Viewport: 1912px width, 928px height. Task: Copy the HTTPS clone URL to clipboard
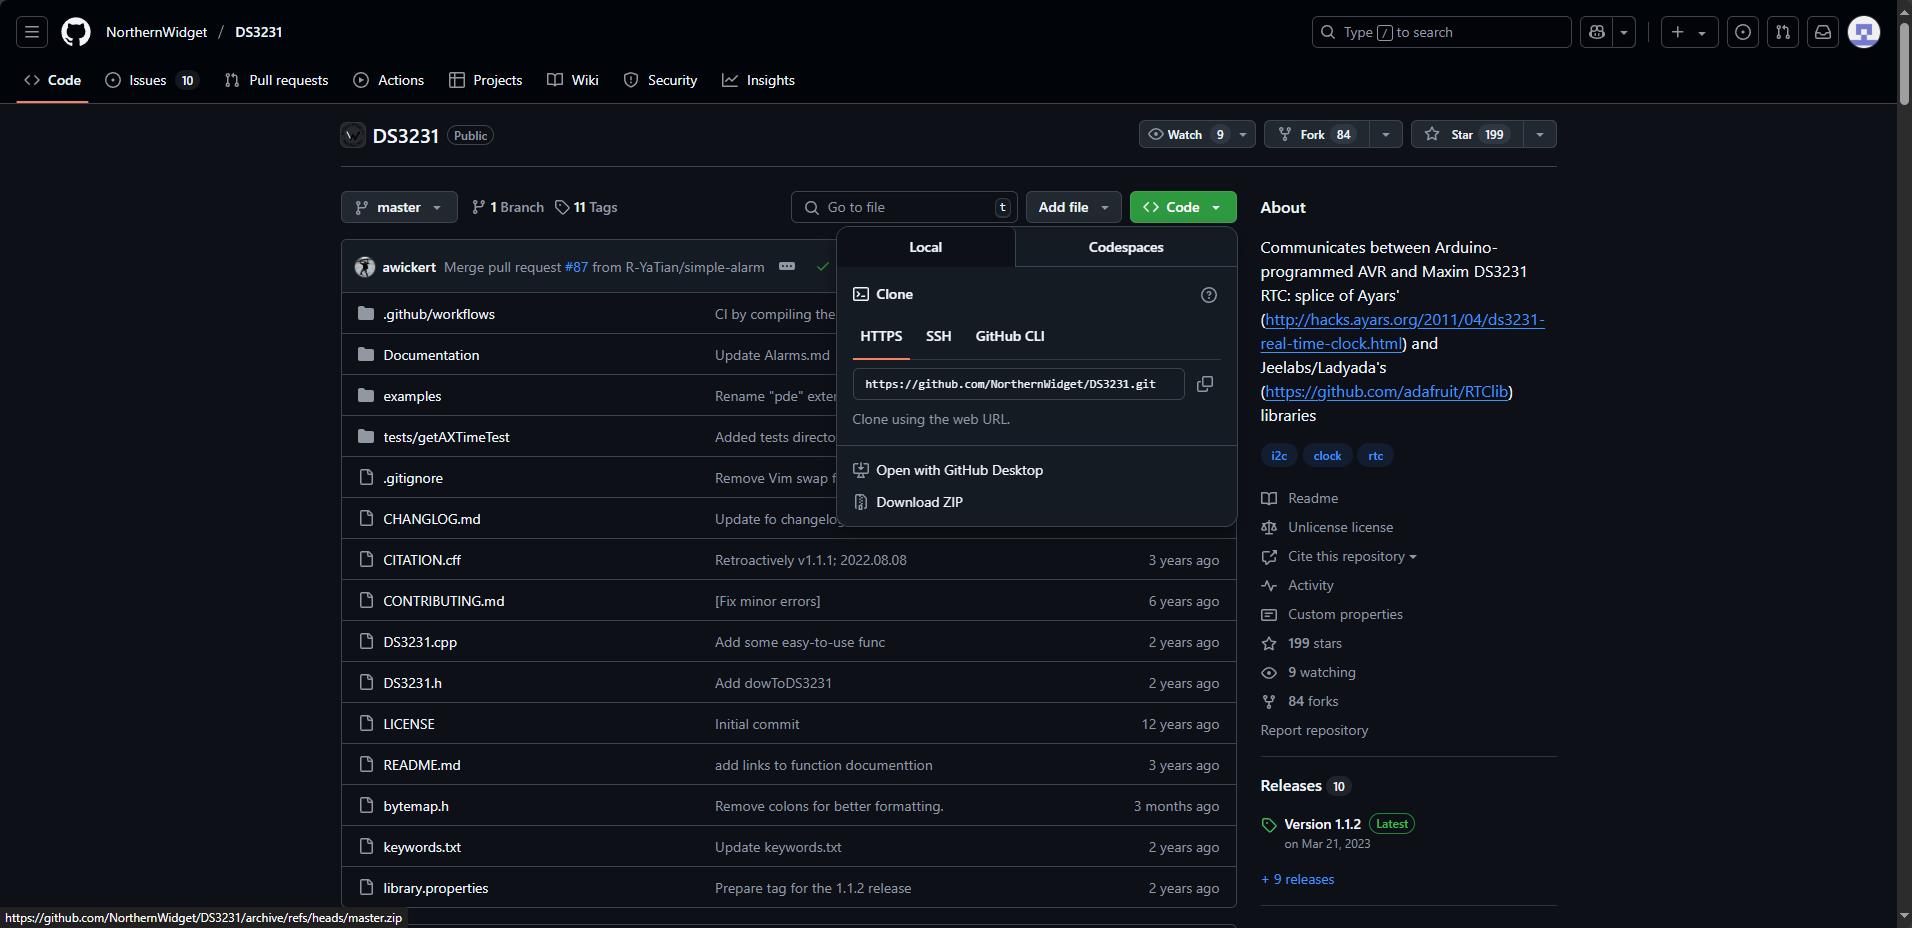pyautogui.click(x=1205, y=384)
